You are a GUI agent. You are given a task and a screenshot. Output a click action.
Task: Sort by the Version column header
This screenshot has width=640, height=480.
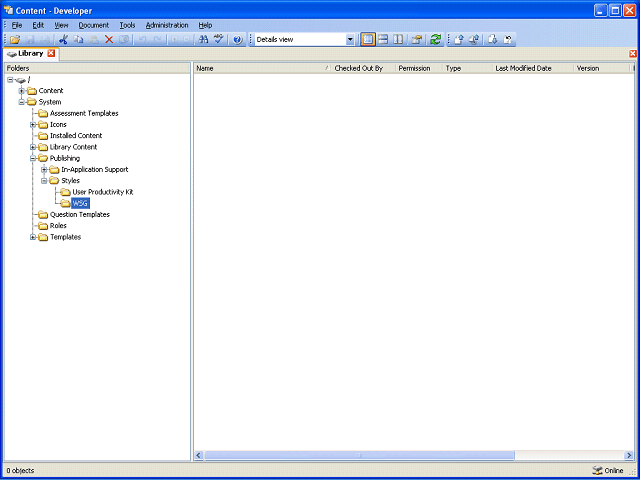602,68
